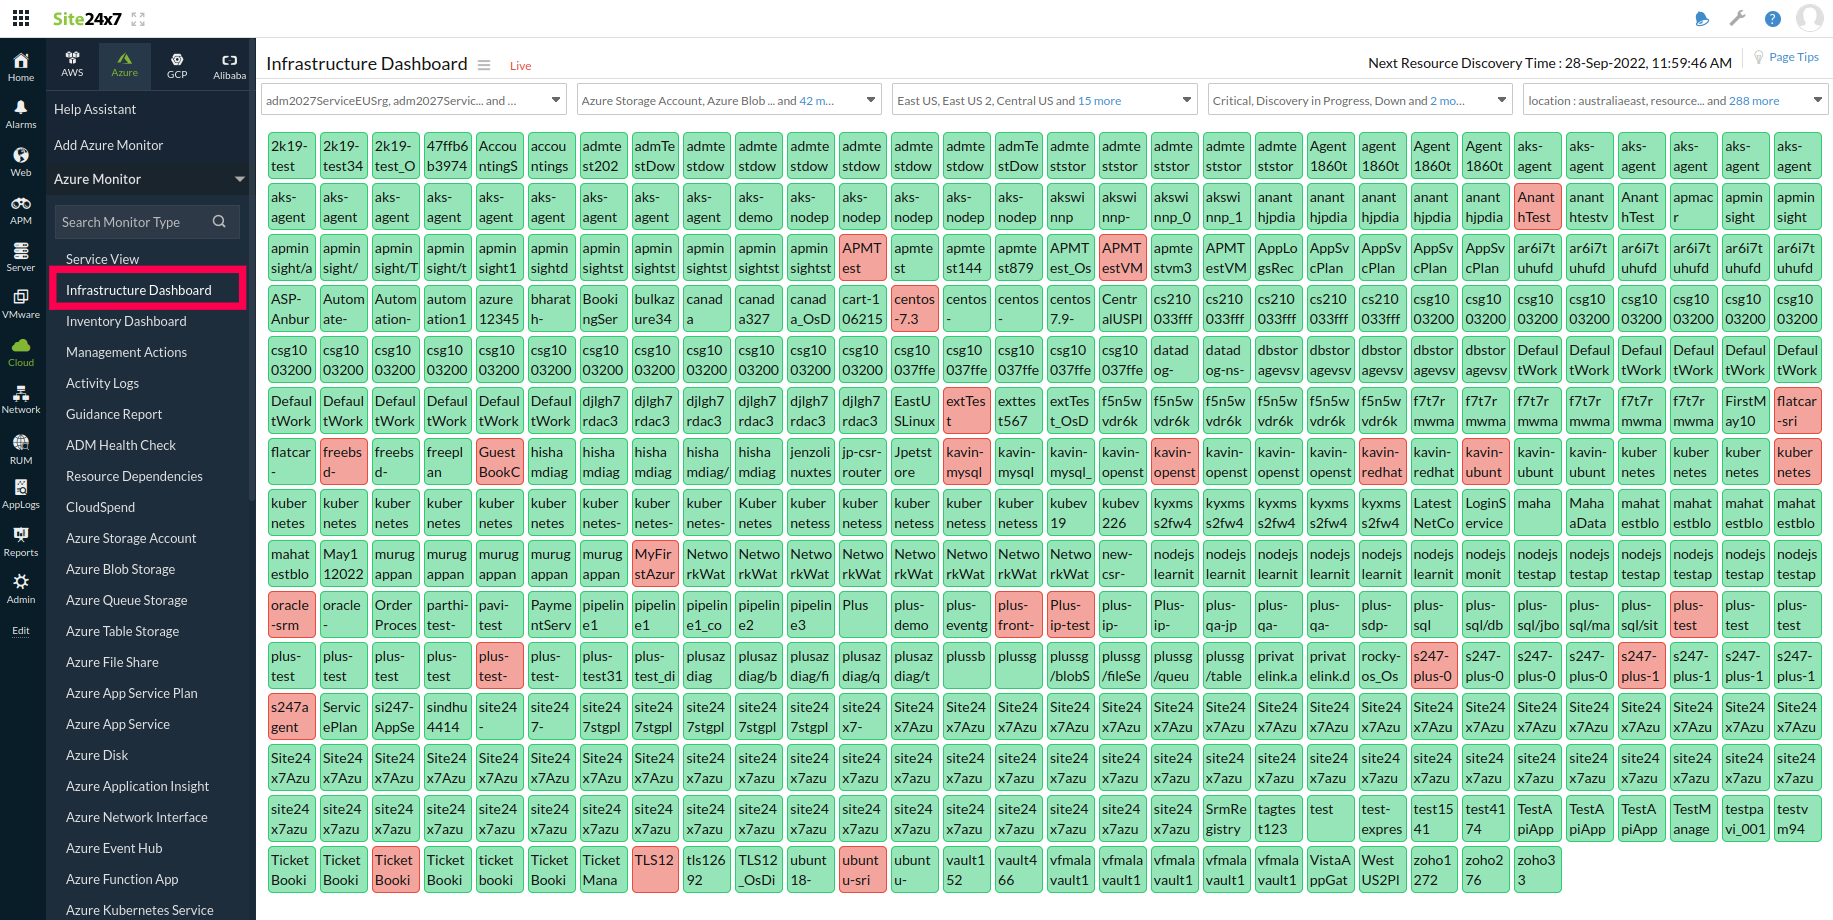Open the Server monitoring section
Viewport: 1833px width, 920px height.
tap(21, 254)
